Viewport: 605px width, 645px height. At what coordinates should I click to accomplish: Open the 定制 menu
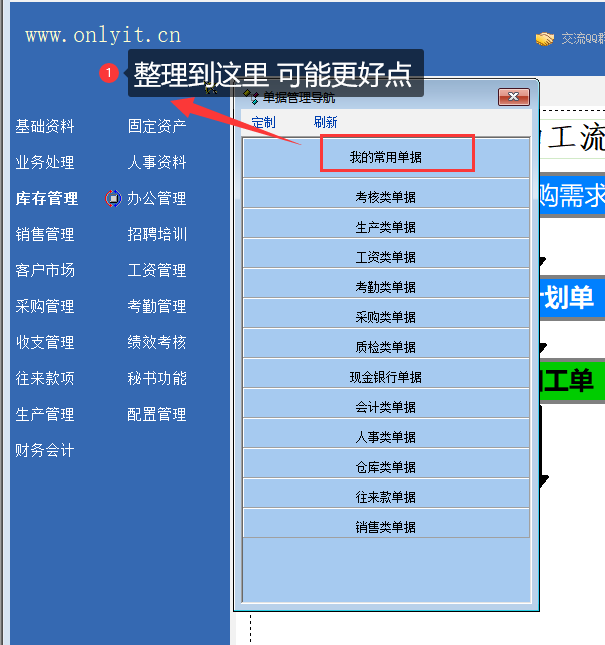263,122
